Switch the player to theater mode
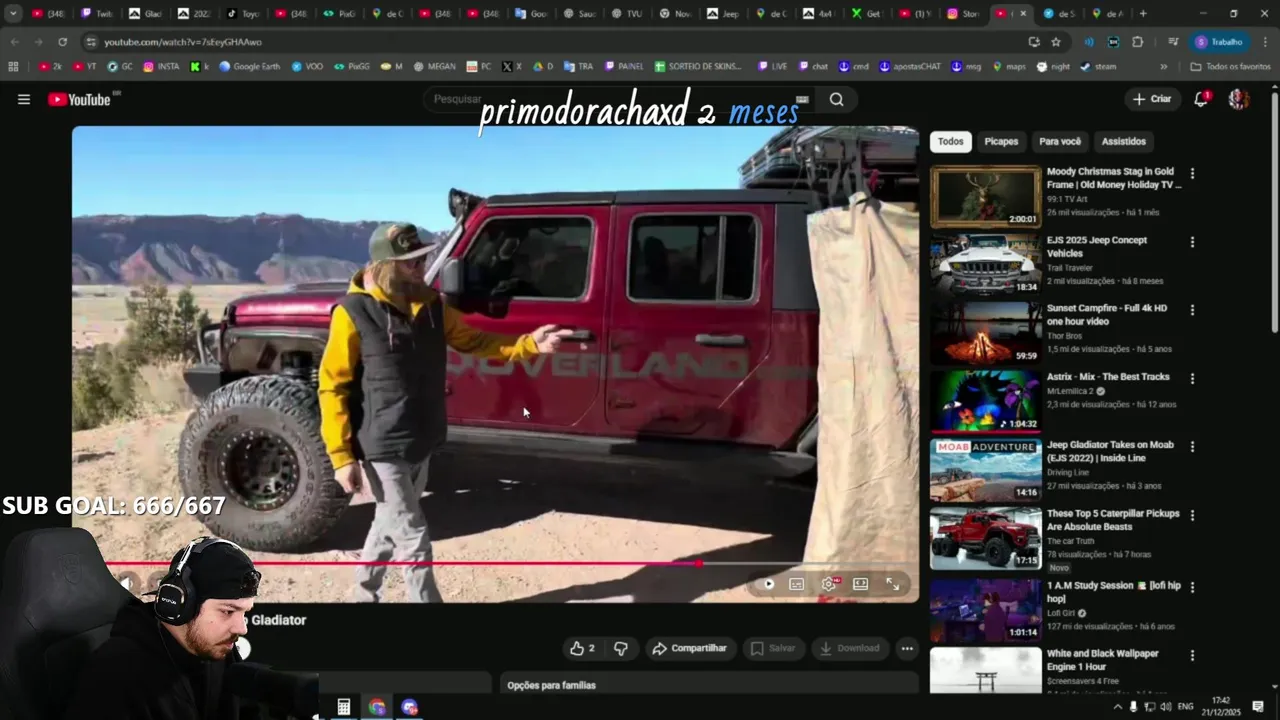The width and height of the screenshot is (1280, 720). pyautogui.click(x=860, y=584)
